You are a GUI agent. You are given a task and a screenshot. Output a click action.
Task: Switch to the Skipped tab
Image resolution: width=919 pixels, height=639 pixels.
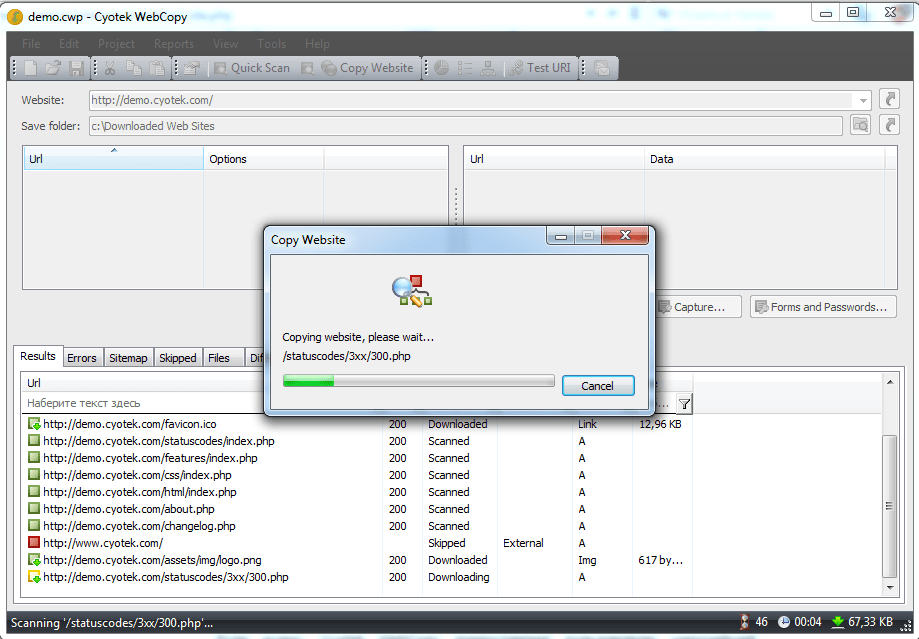coord(178,358)
